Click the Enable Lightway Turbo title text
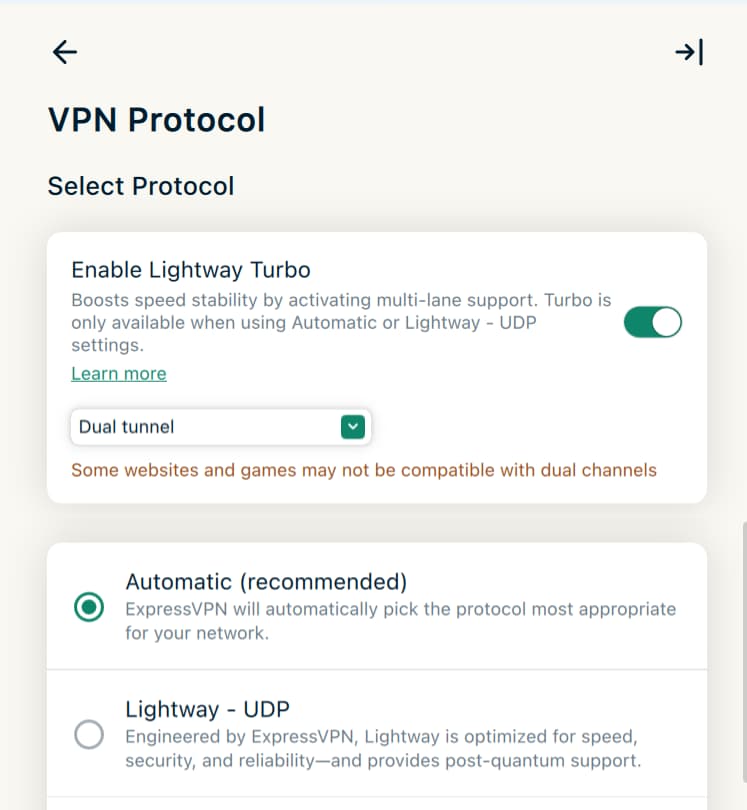Screen dimensions: 747x810 (x=190, y=269)
